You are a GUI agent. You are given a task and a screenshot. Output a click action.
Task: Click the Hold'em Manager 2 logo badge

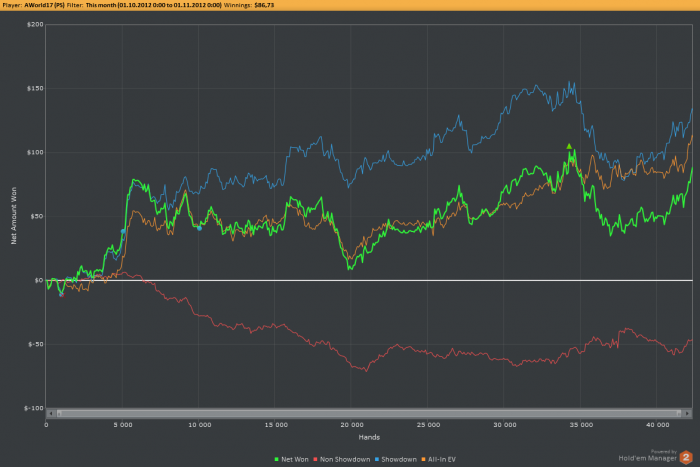[686, 457]
